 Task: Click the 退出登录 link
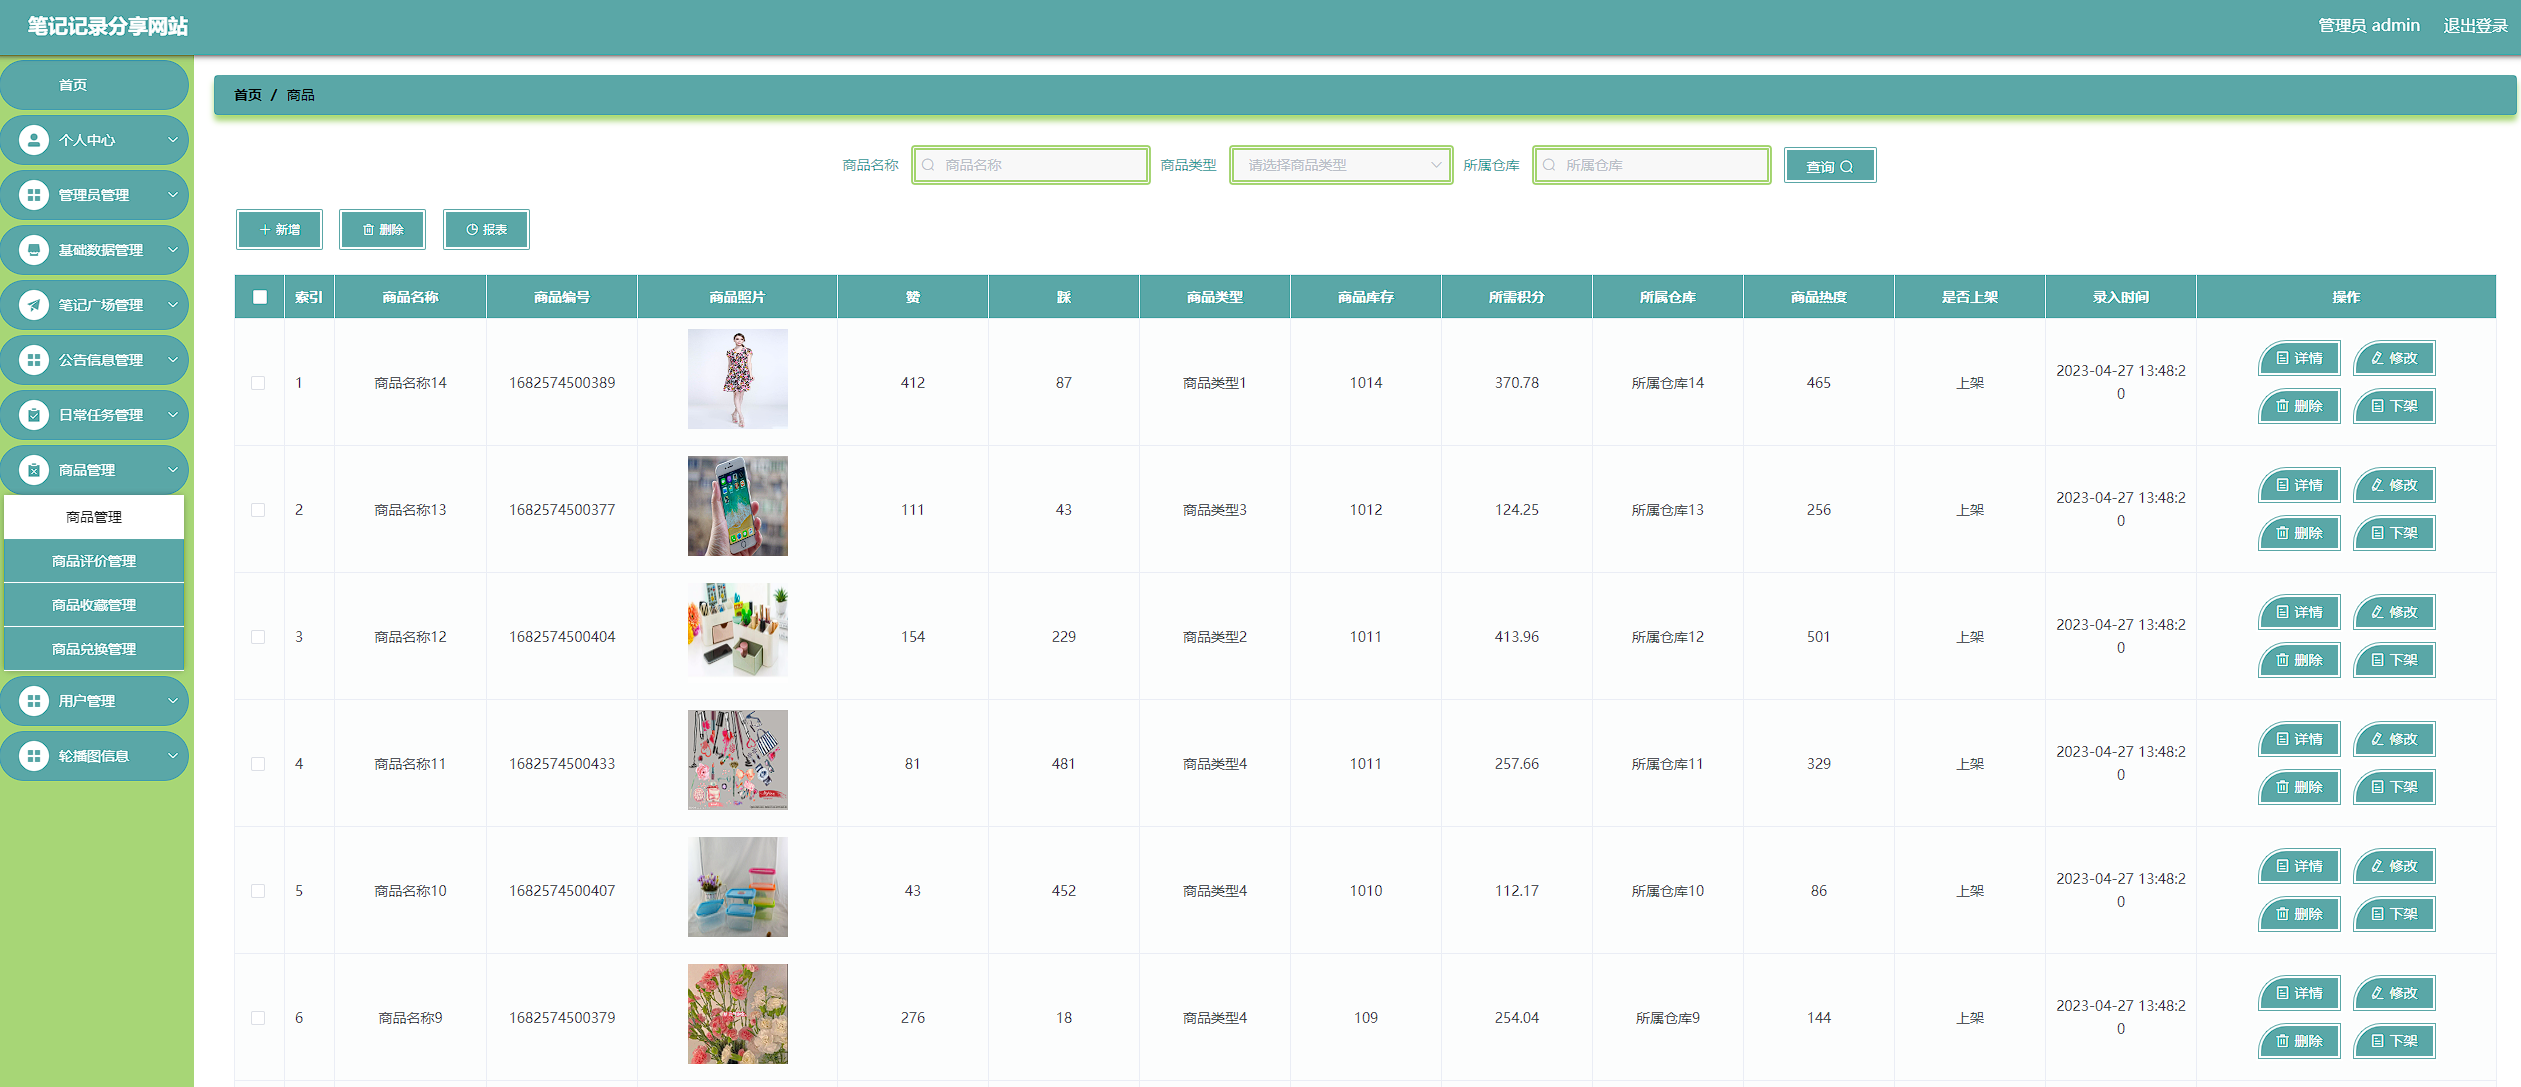(2474, 25)
